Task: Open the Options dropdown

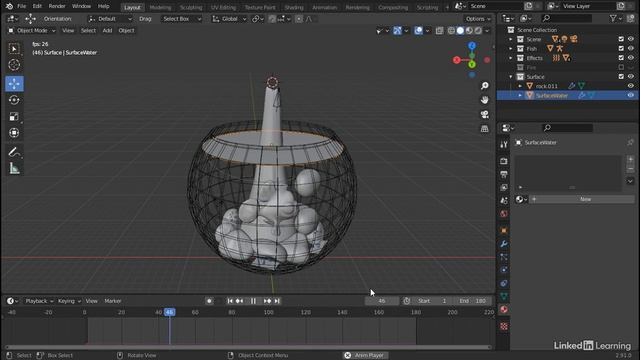Action: pos(478,19)
